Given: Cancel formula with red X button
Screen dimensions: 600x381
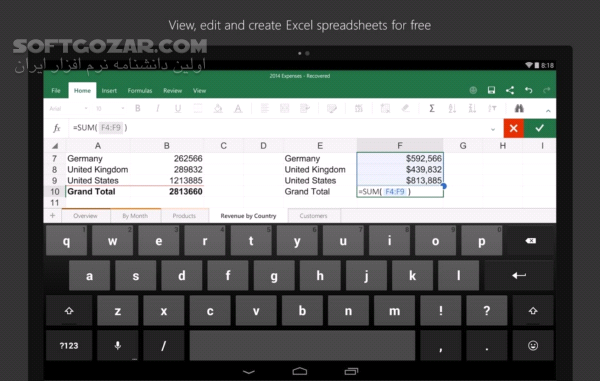Looking at the screenshot, I should pos(514,128).
